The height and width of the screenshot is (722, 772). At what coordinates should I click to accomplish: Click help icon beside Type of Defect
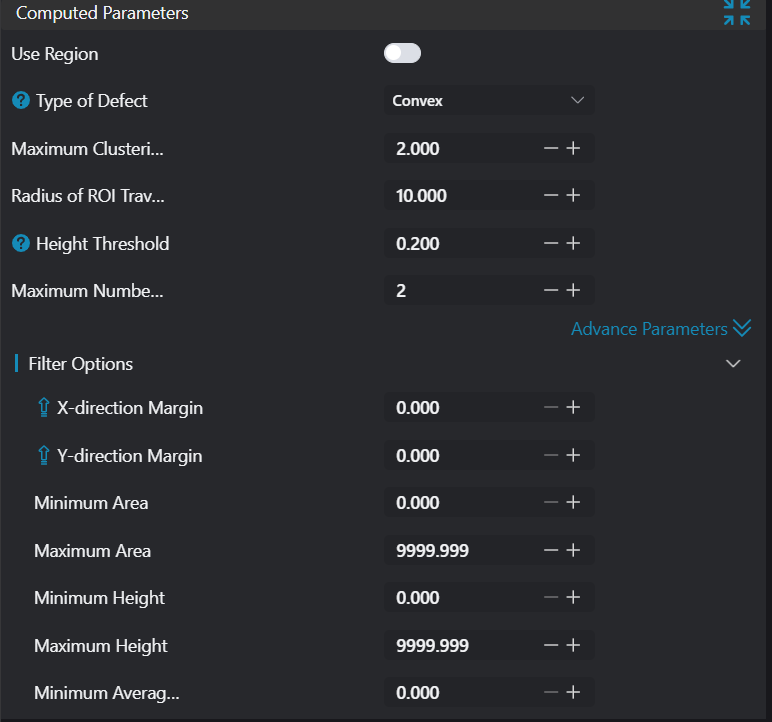click(x=20, y=101)
